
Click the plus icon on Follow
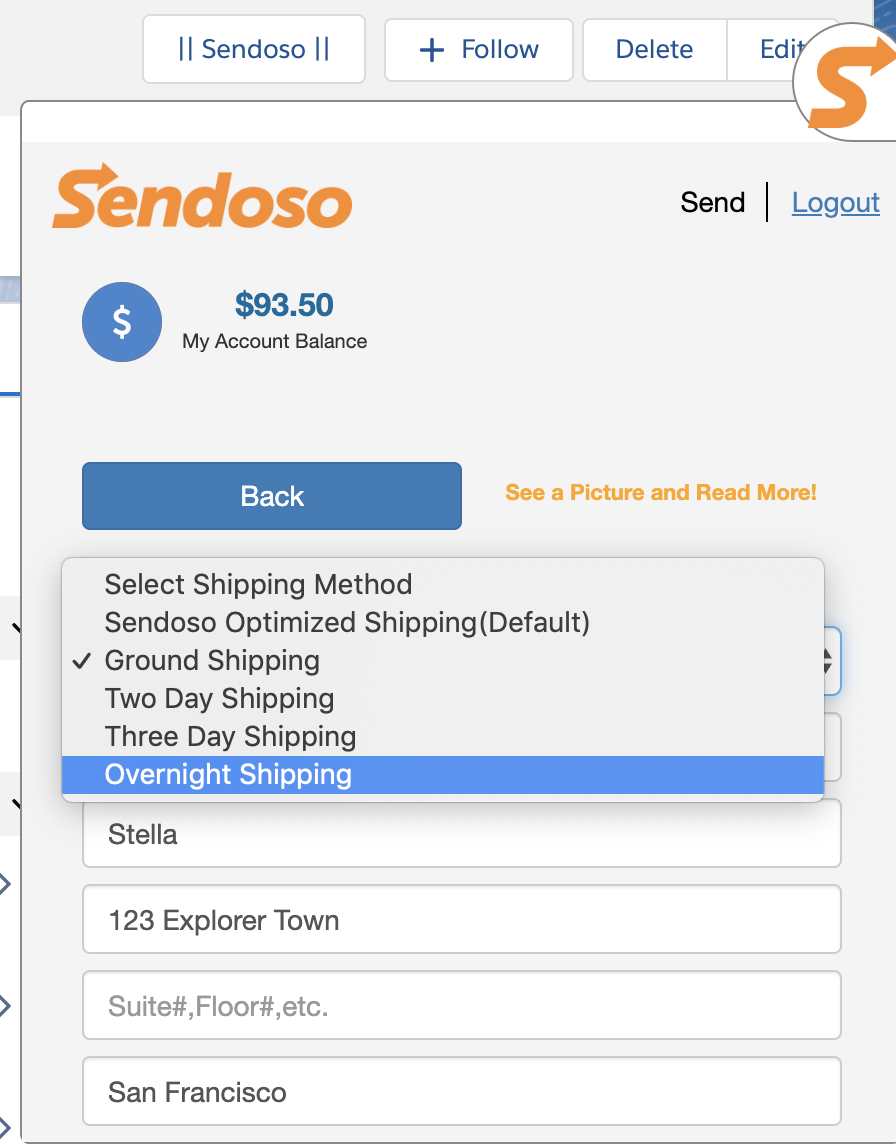431,50
